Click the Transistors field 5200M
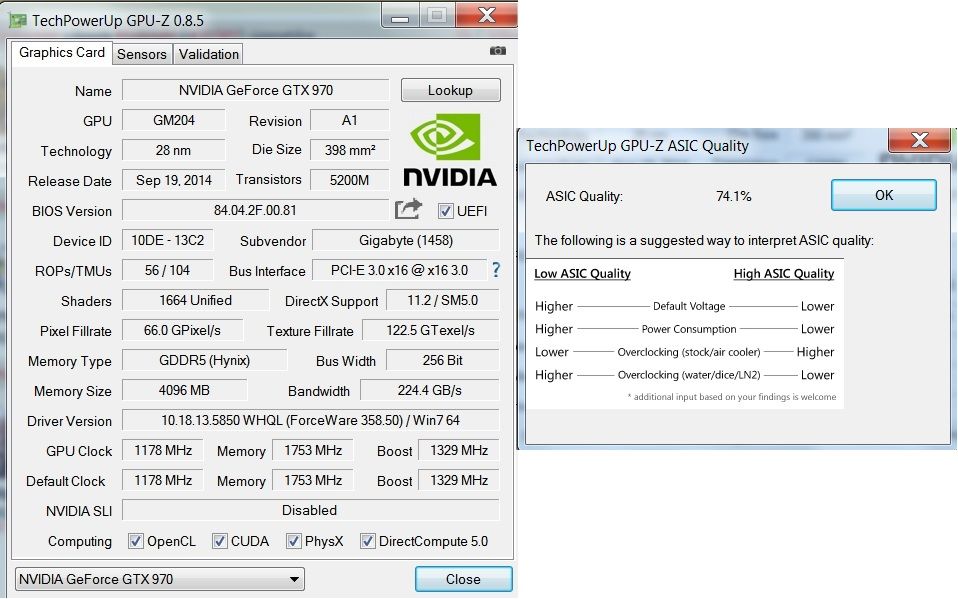This screenshot has height=599, width=958. [x=349, y=180]
